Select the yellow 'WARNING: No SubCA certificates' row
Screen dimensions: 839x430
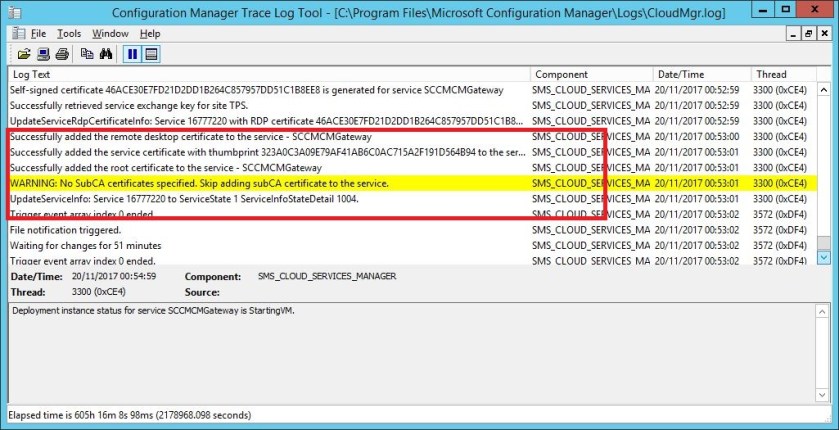pyautogui.click(x=412, y=183)
